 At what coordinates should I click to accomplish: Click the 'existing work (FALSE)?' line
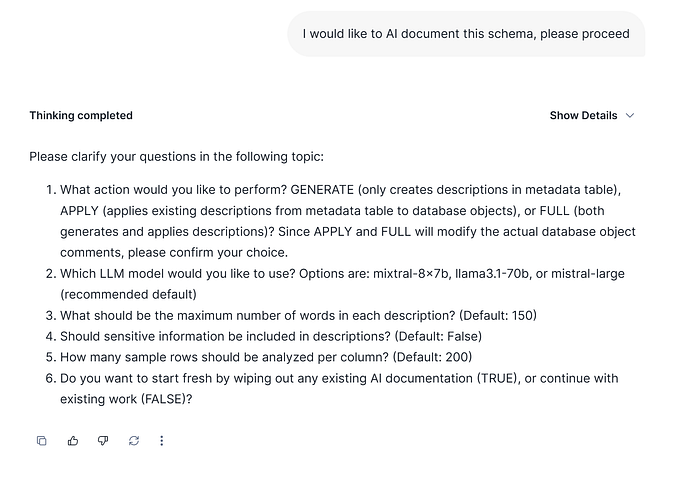126,399
